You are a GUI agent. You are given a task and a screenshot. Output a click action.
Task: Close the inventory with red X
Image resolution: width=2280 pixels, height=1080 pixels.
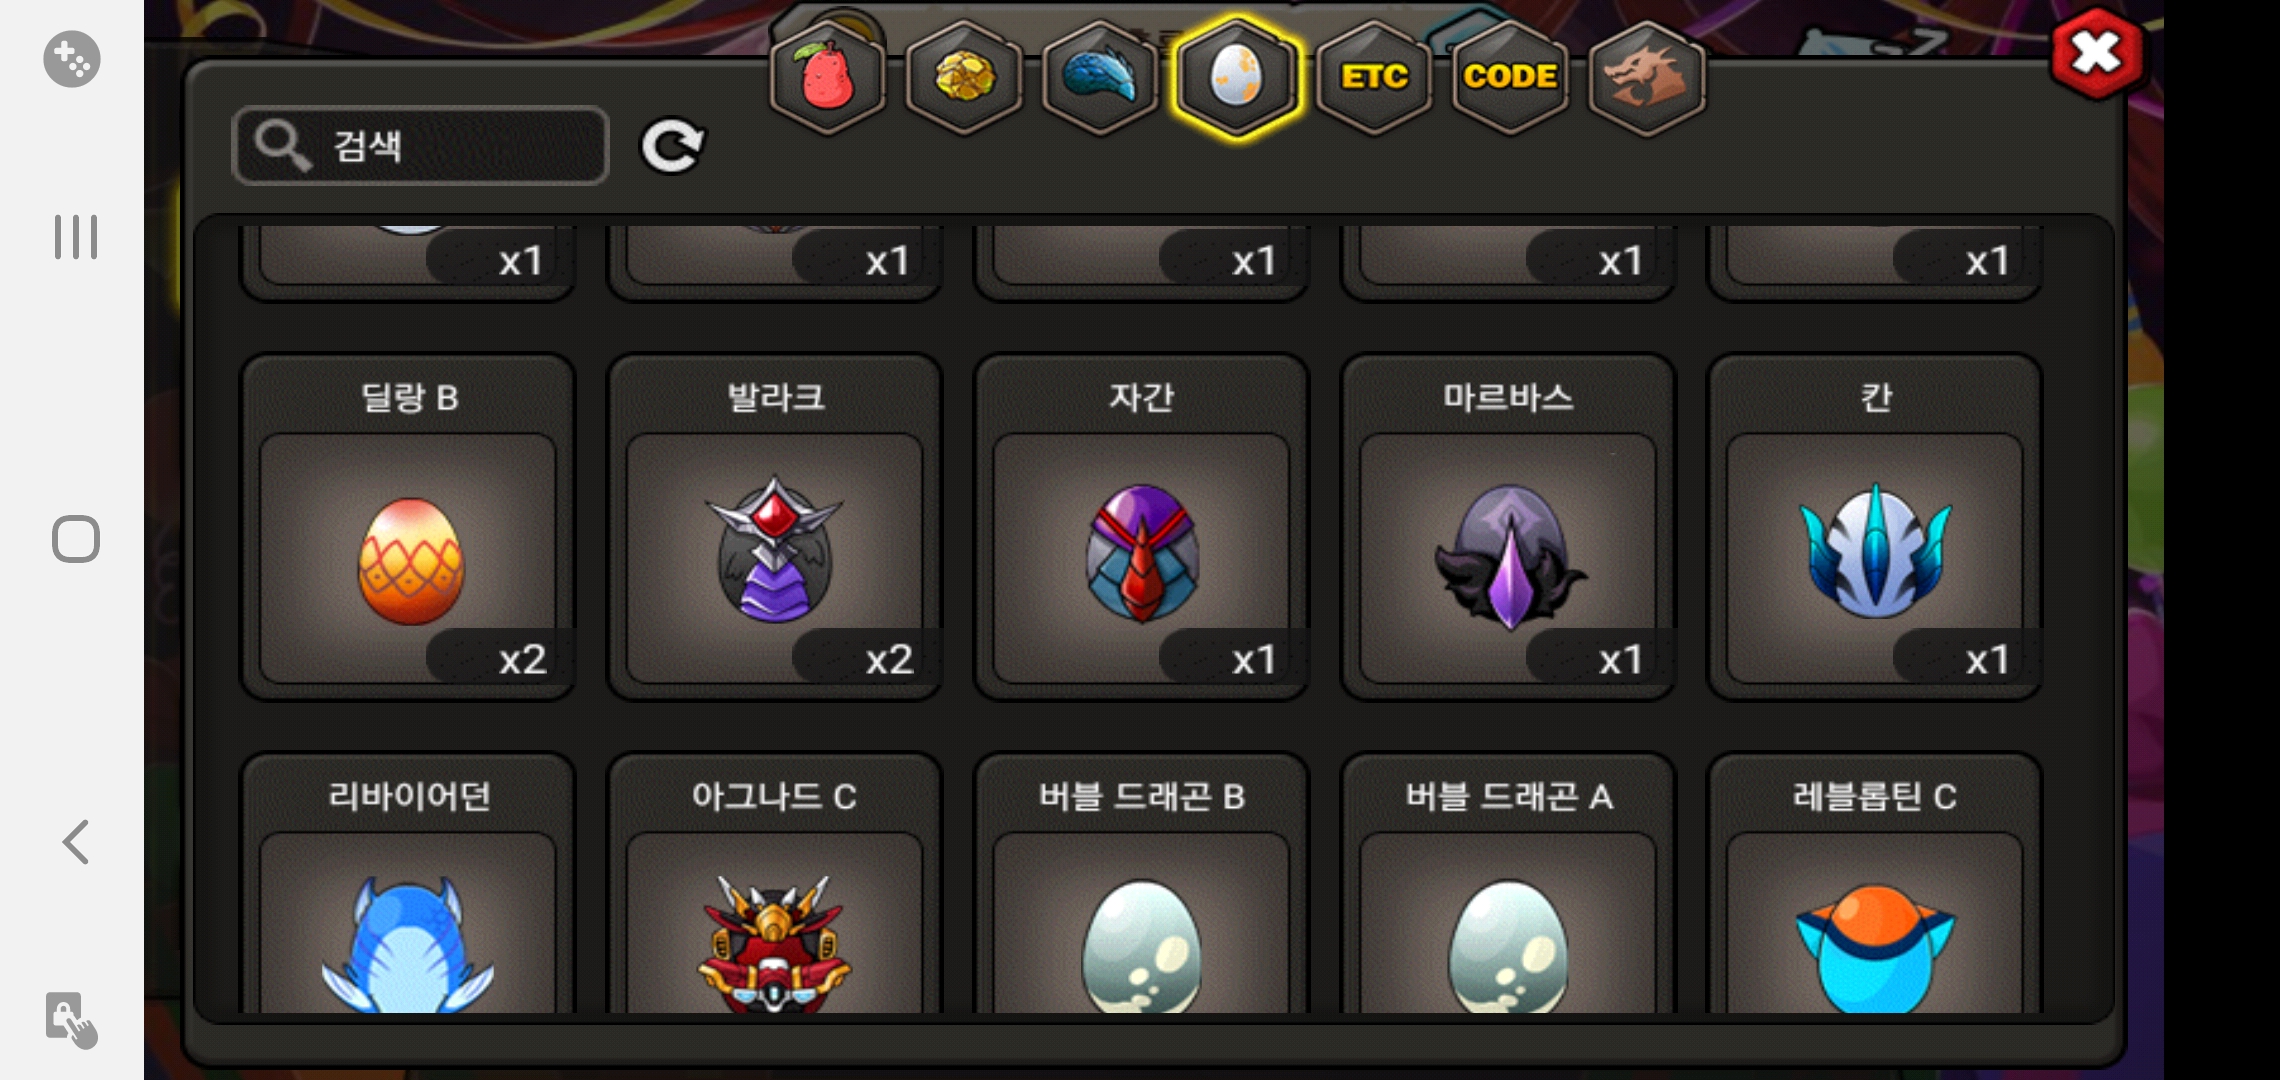pos(2096,53)
